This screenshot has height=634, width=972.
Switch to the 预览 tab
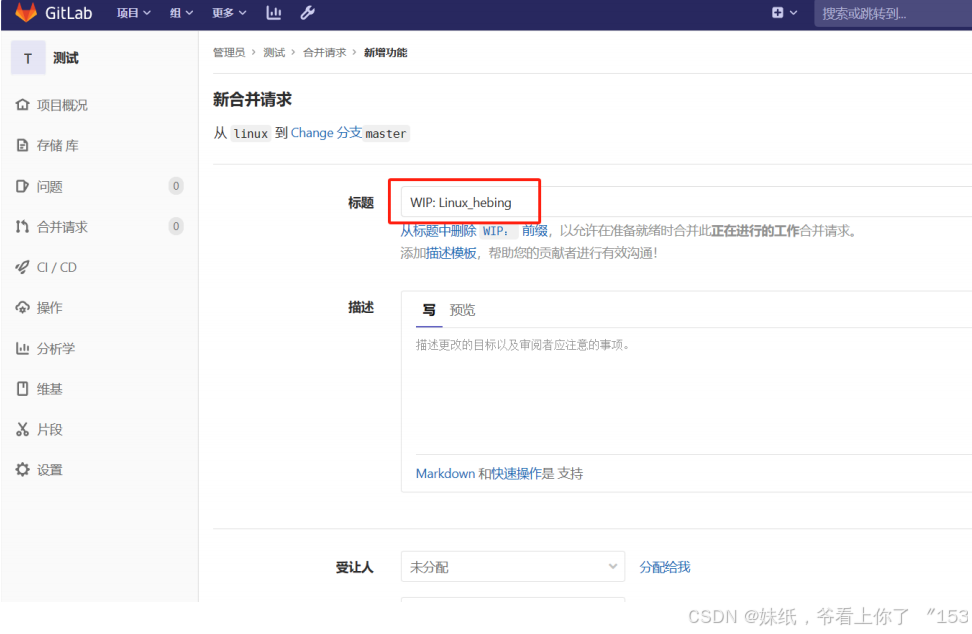point(462,309)
